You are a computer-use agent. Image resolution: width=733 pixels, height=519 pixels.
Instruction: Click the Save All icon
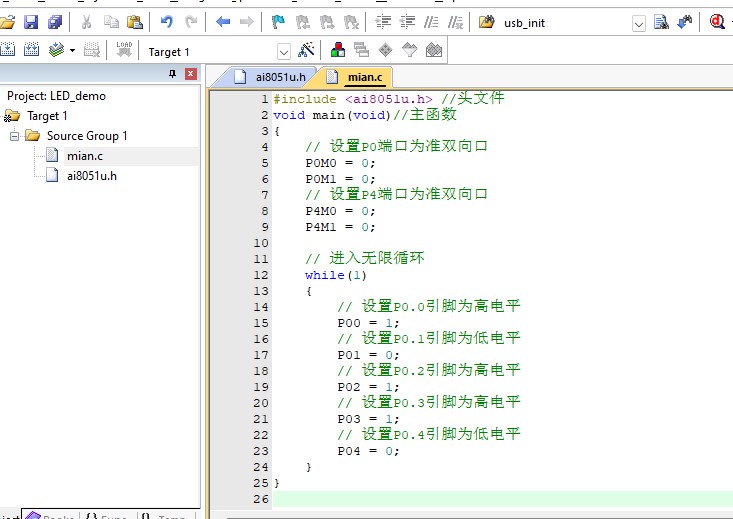[x=54, y=21]
